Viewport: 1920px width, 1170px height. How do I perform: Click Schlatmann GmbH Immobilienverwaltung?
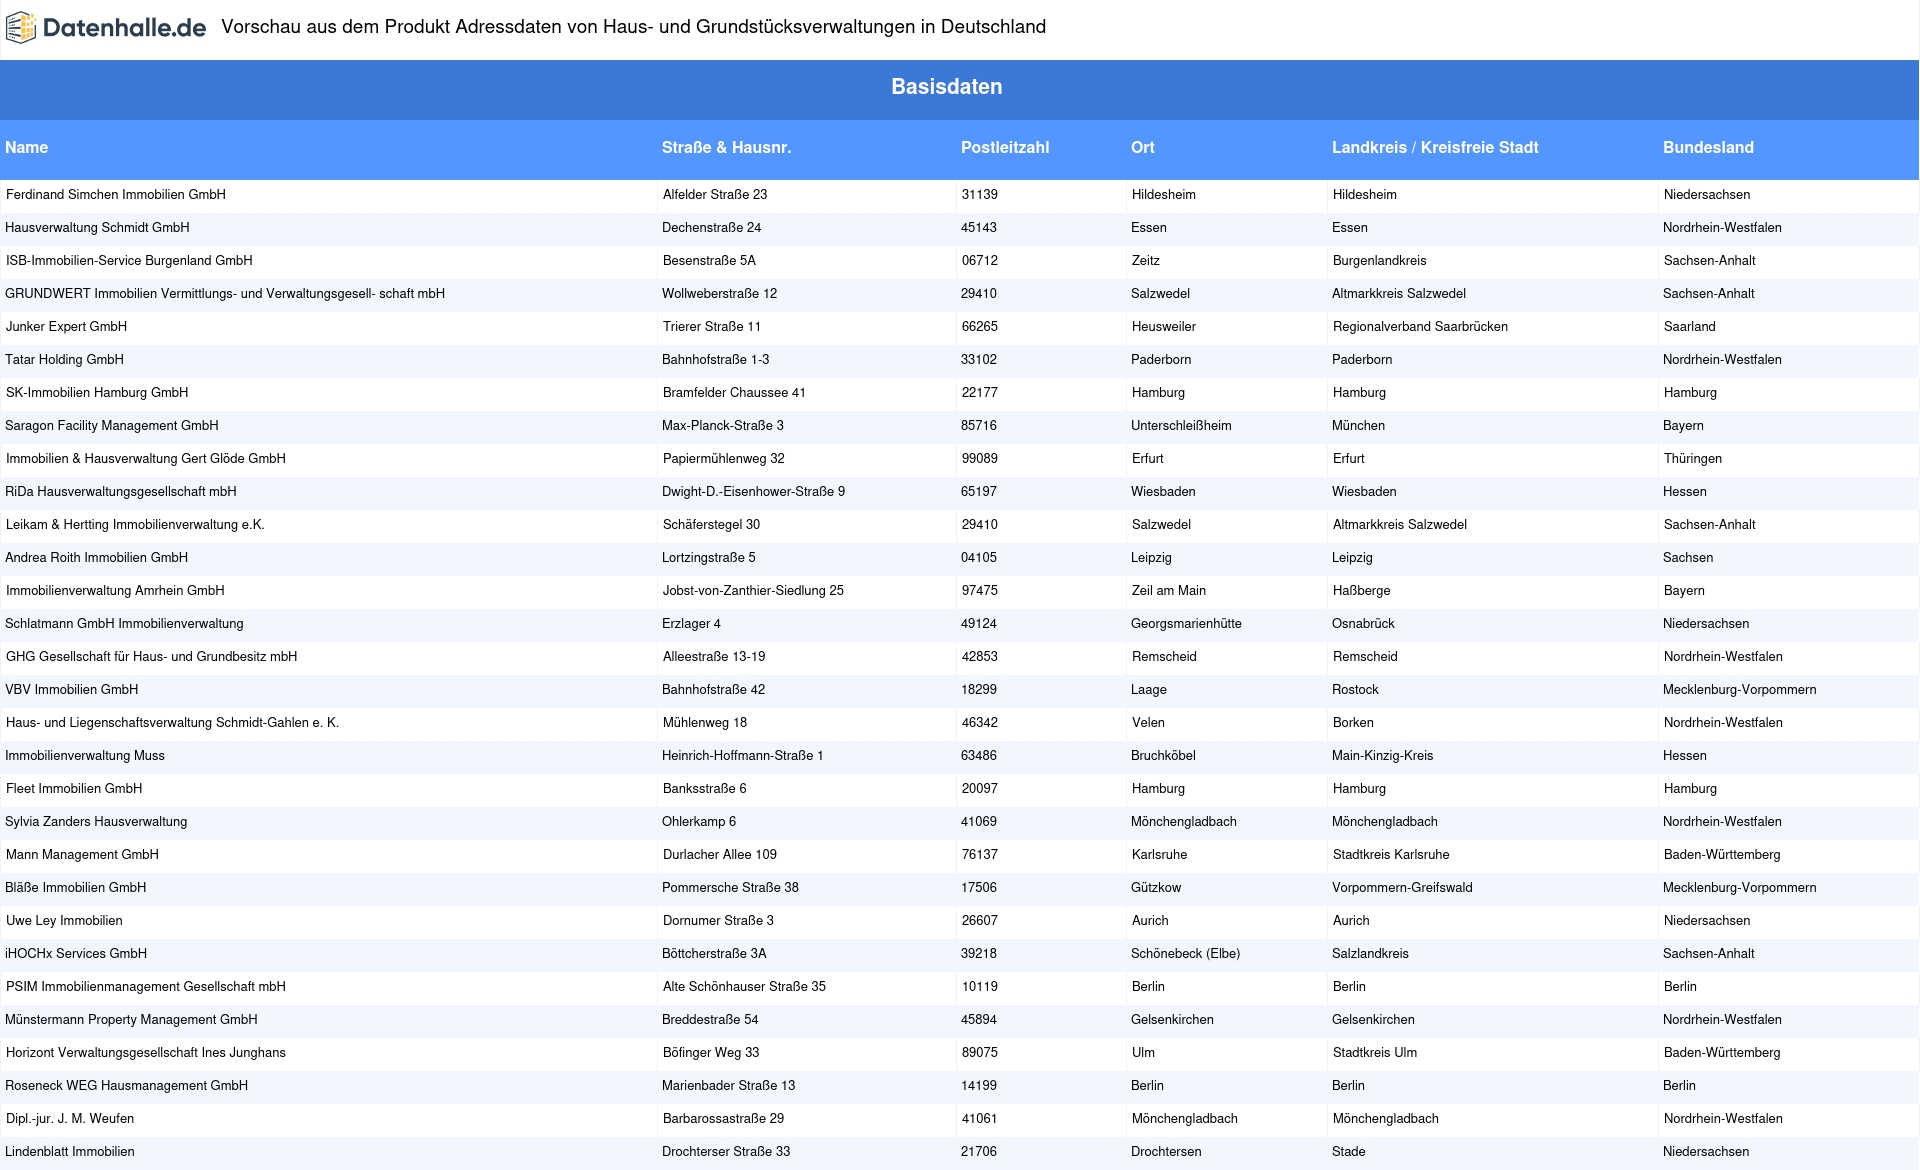point(124,624)
